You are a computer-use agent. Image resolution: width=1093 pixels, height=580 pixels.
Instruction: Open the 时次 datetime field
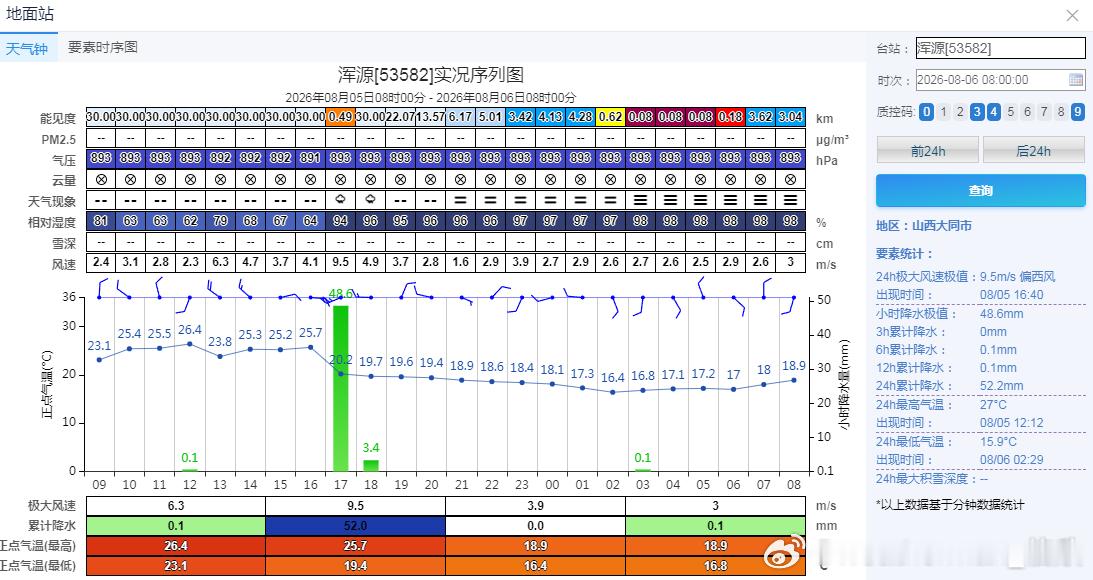coord(1000,79)
